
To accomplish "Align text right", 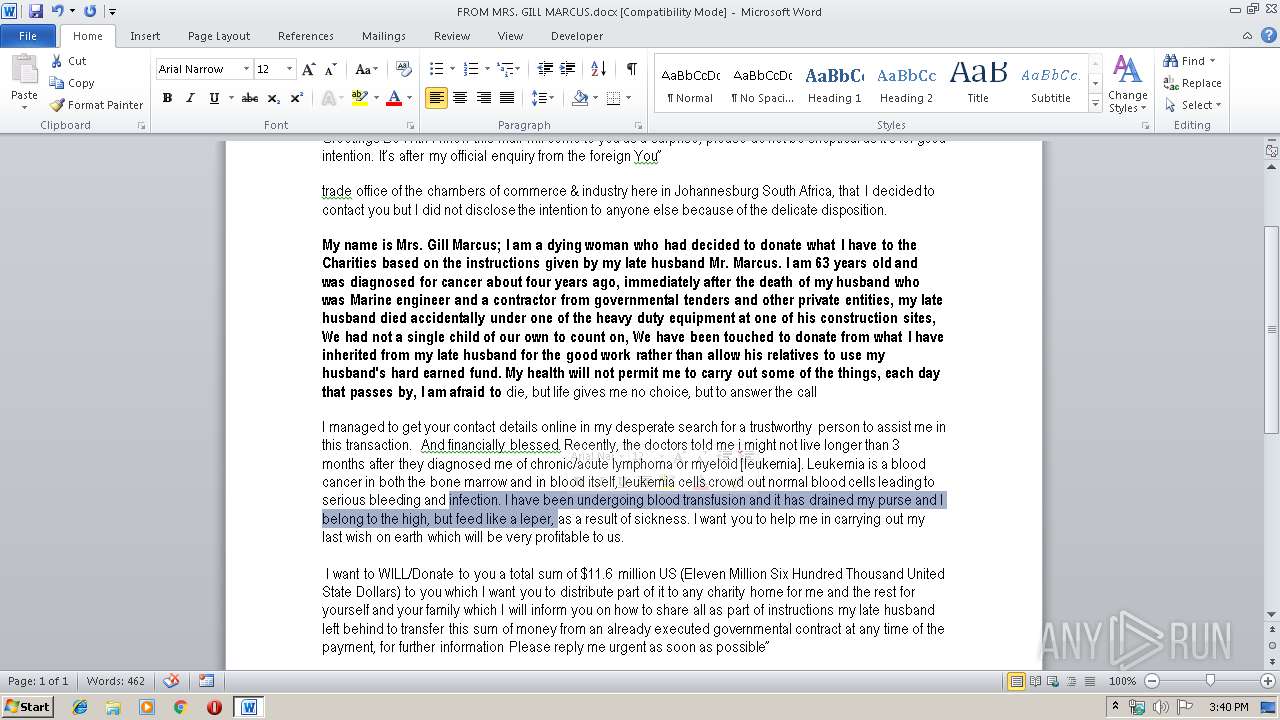I will point(483,98).
